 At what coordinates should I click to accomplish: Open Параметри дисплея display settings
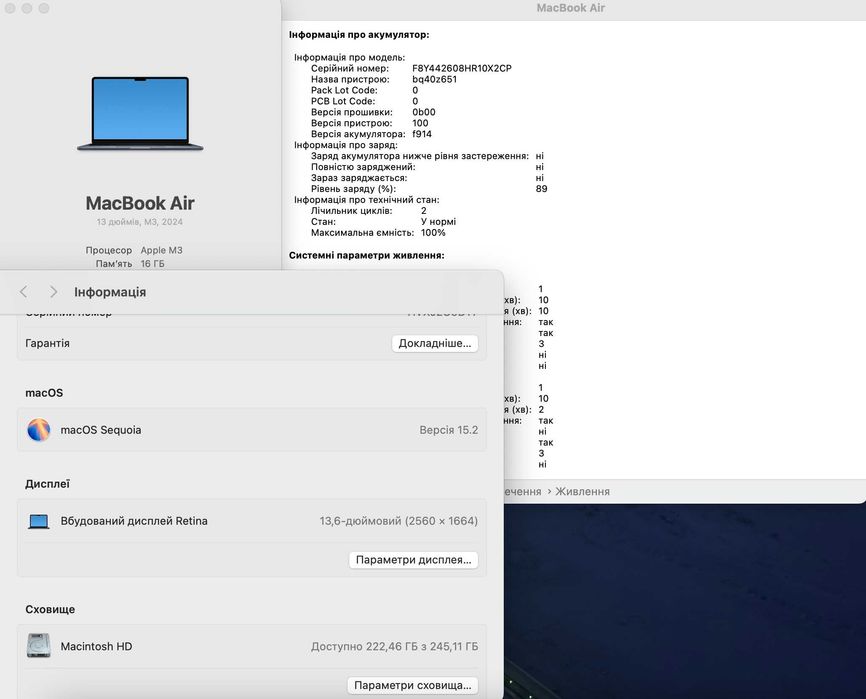point(413,560)
